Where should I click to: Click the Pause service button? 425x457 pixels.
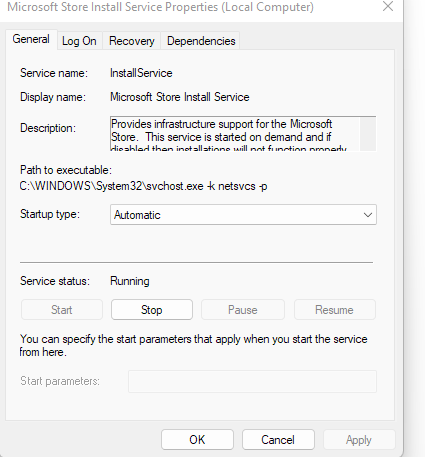(x=243, y=310)
